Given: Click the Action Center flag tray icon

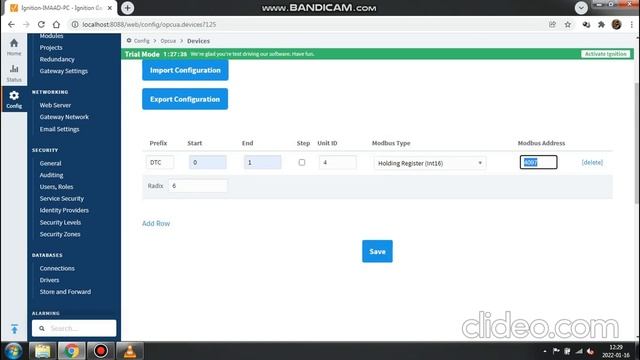Looking at the screenshot, I should coord(556,351).
